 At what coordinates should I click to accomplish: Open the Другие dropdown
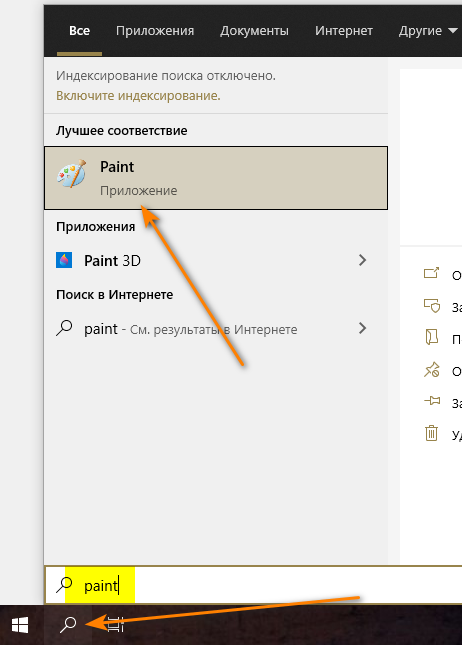(428, 31)
